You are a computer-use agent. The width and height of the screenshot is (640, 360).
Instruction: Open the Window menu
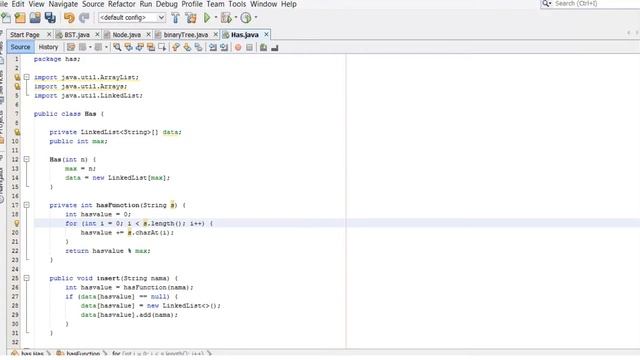pos(263,4)
